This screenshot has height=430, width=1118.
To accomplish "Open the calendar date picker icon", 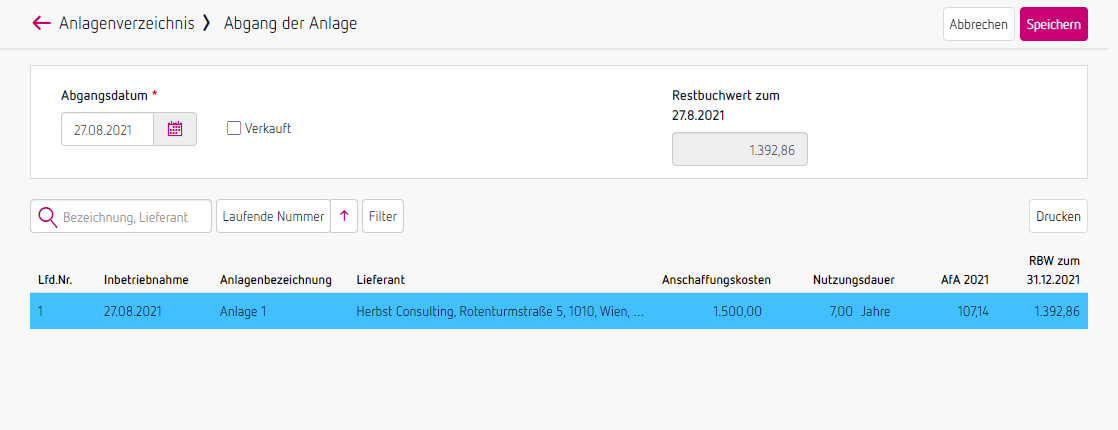I will (175, 129).
